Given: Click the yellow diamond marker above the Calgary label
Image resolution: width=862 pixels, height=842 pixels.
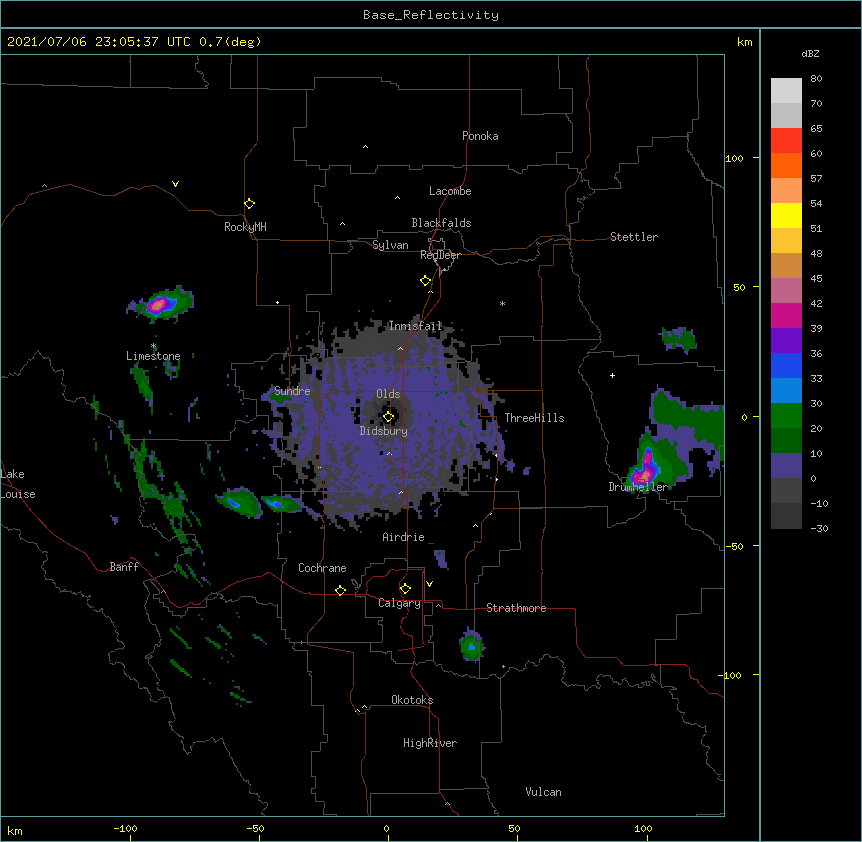Looking at the screenshot, I should (405, 589).
